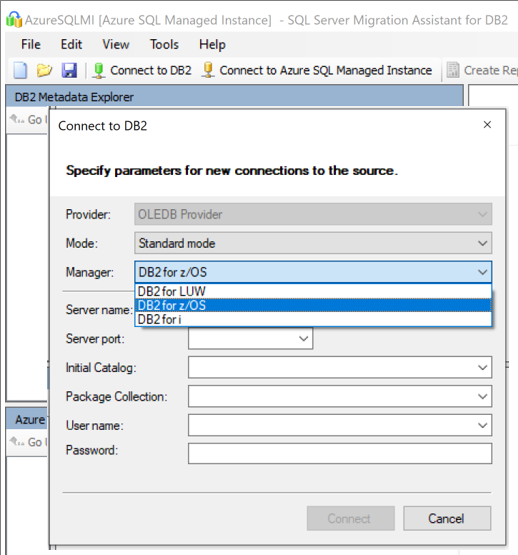Click the disabled Provider dropdown
518x555 pixels.
click(313, 214)
